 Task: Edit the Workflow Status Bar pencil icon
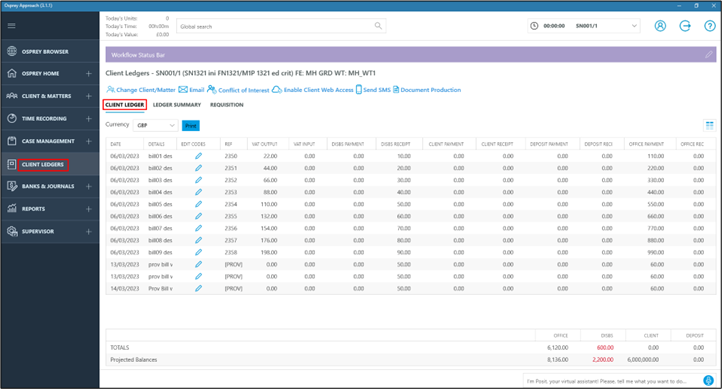(709, 54)
